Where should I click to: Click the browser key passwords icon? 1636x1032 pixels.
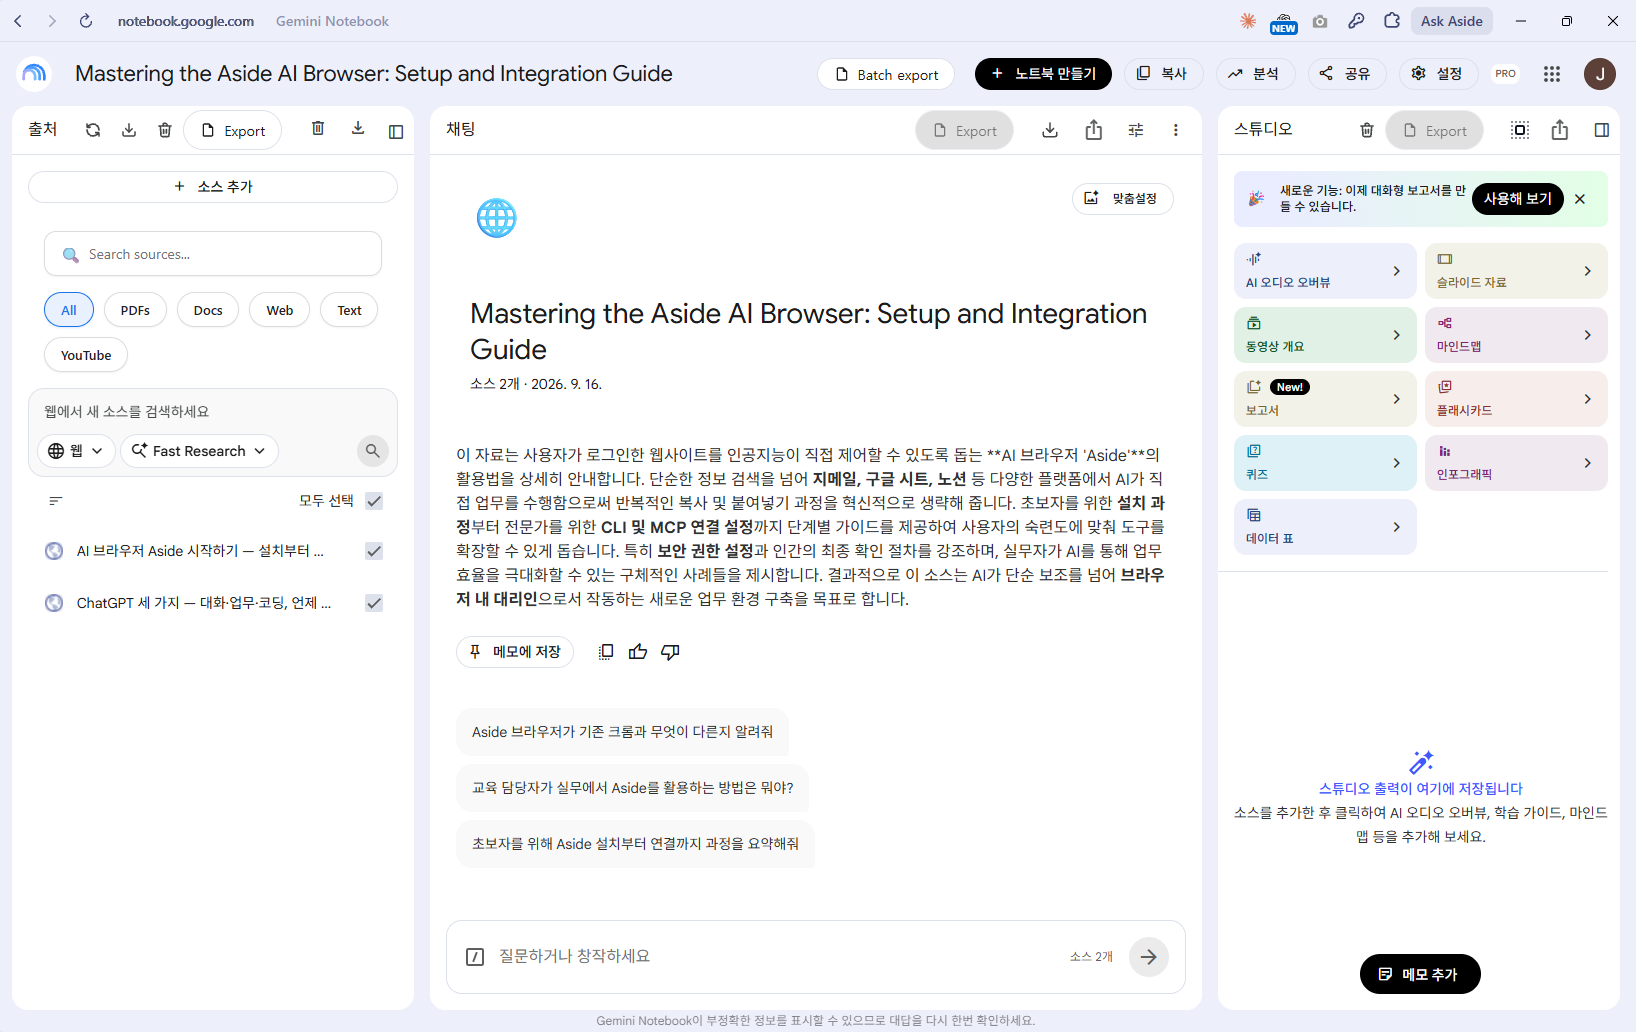tap(1356, 21)
